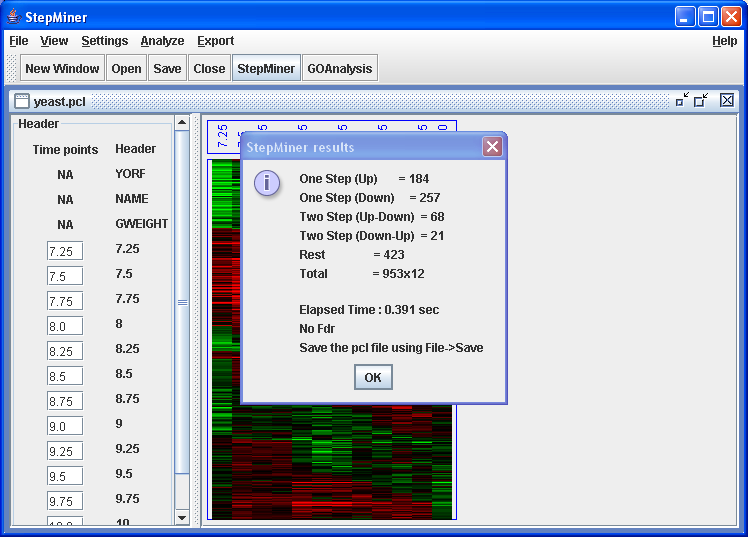The height and width of the screenshot is (537, 748).
Task: Click the 9.25 time point field
Action: (x=65, y=451)
